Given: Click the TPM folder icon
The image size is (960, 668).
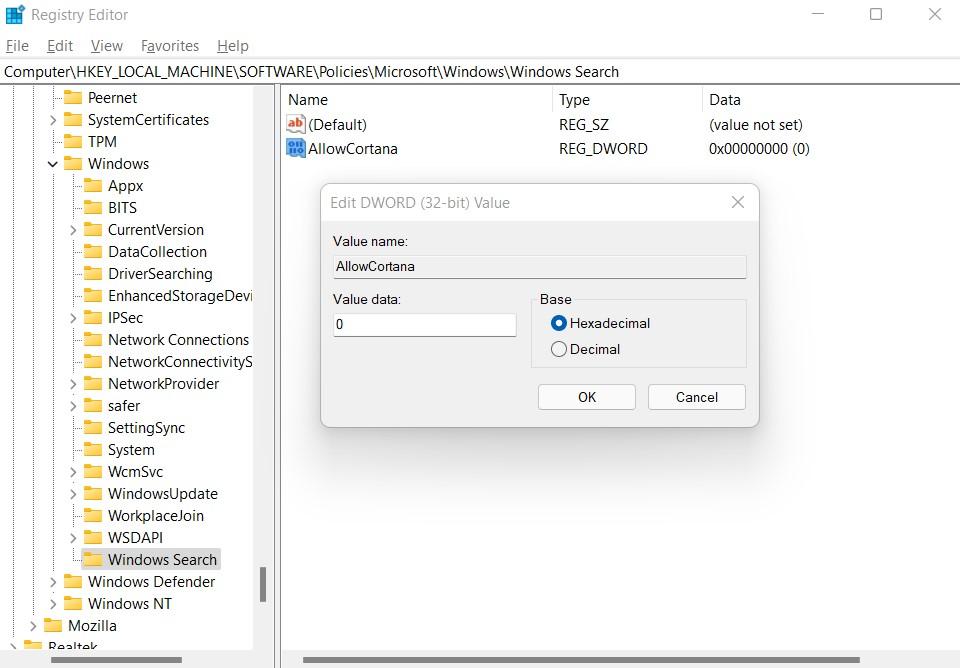Looking at the screenshot, I should pyautogui.click(x=73, y=142).
